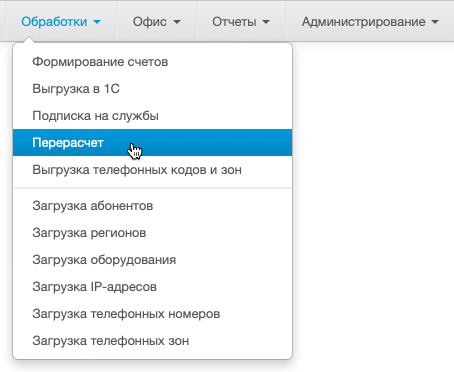Select Выгрузка телефонных кодов и зон
Screen dimensions: 454x372
click(152, 170)
